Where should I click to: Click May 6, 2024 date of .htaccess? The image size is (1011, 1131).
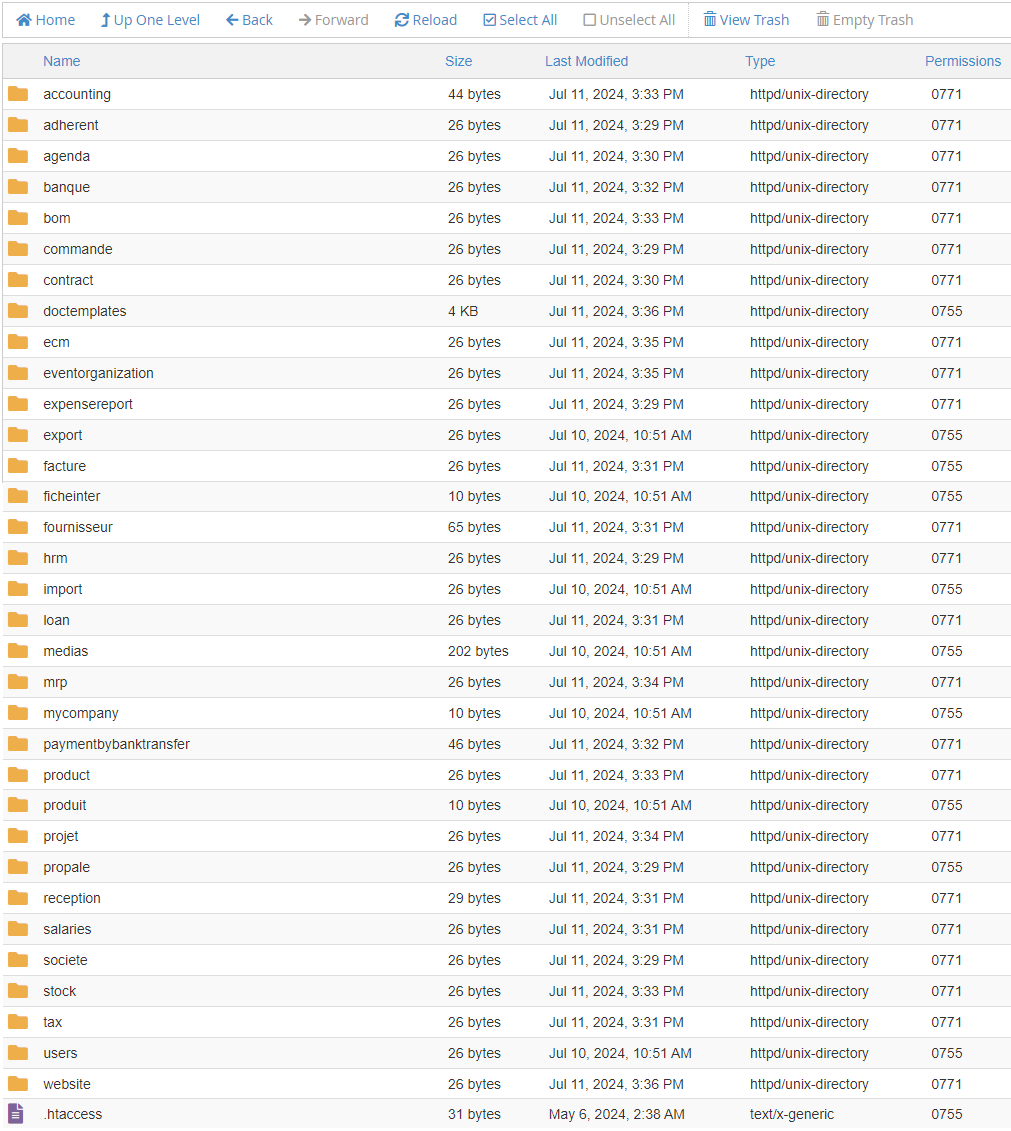pyautogui.click(x=617, y=1115)
